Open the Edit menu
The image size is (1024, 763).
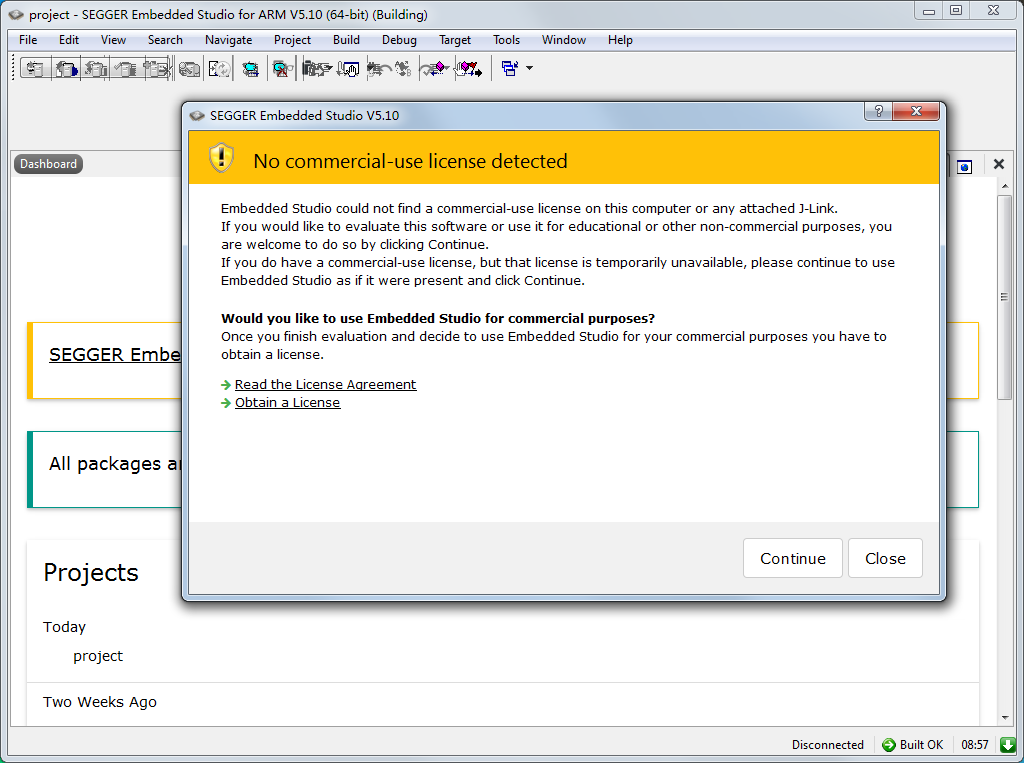pyautogui.click(x=69, y=40)
